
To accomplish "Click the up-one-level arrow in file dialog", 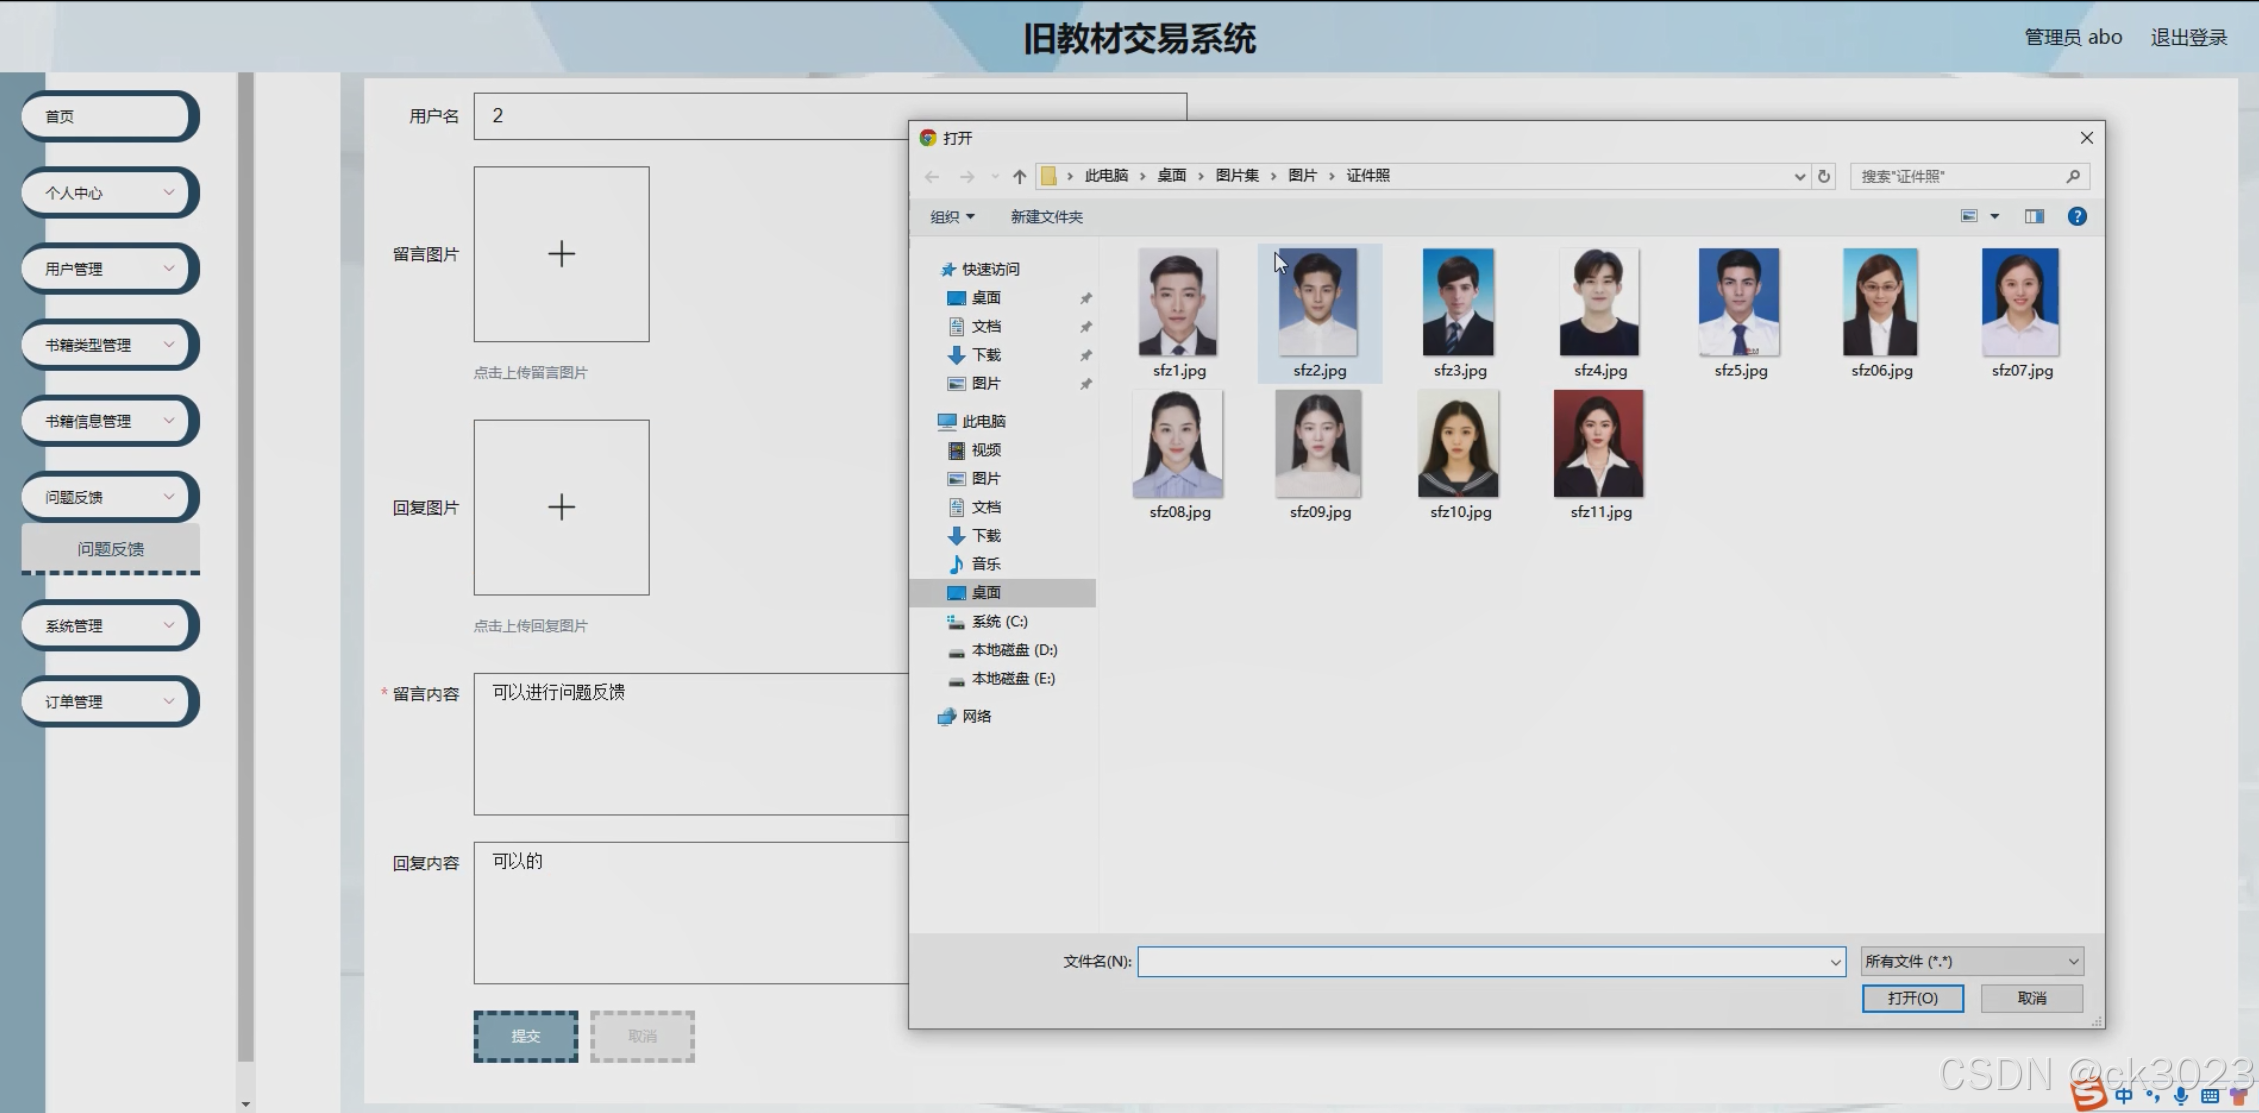I will (x=1019, y=176).
